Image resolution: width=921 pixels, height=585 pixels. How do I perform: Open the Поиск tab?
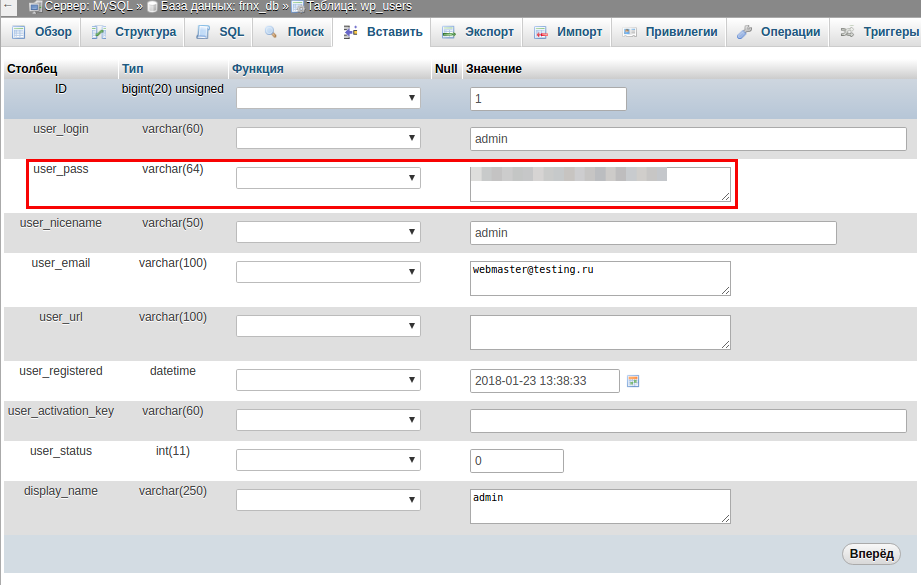click(x=293, y=32)
